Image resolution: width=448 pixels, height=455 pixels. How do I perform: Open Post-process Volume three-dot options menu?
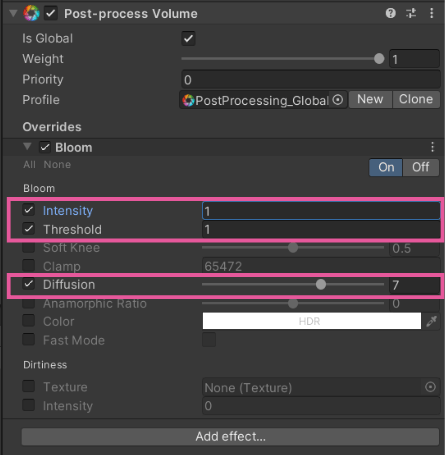(432, 13)
